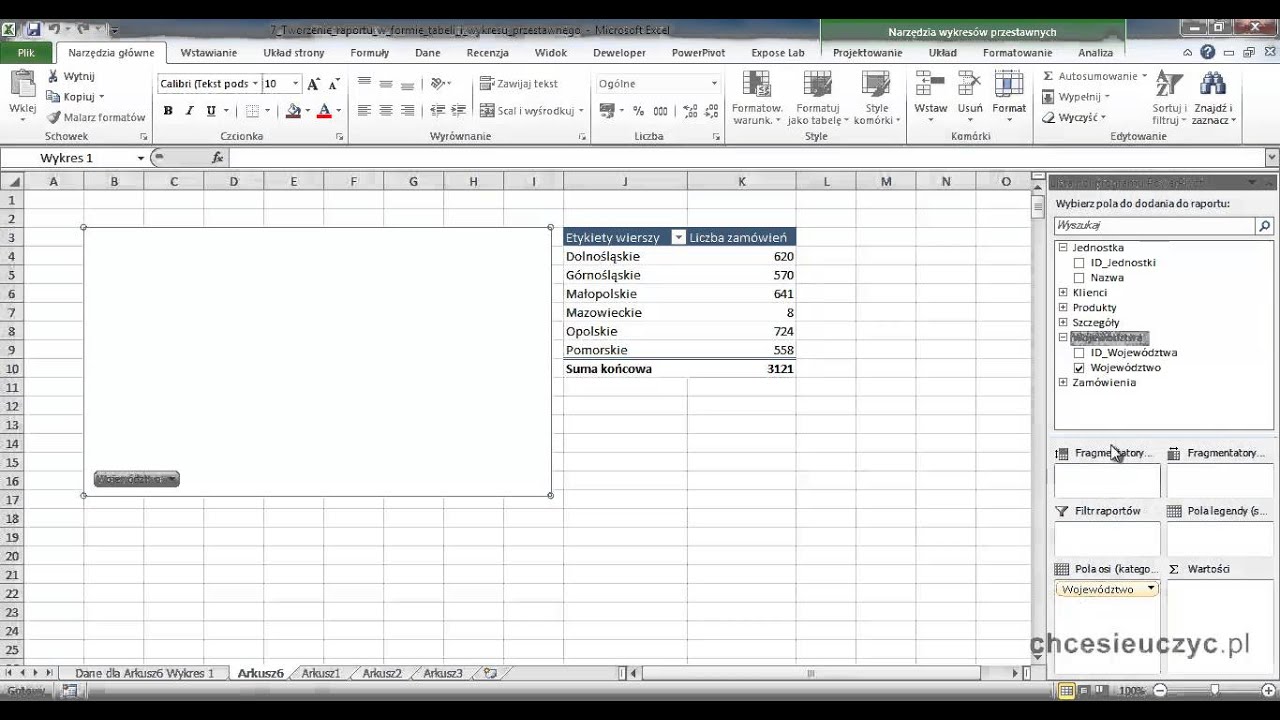Toggle Italic formatting
This screenshot has width=1280, height=720.
tap(189, 111)
